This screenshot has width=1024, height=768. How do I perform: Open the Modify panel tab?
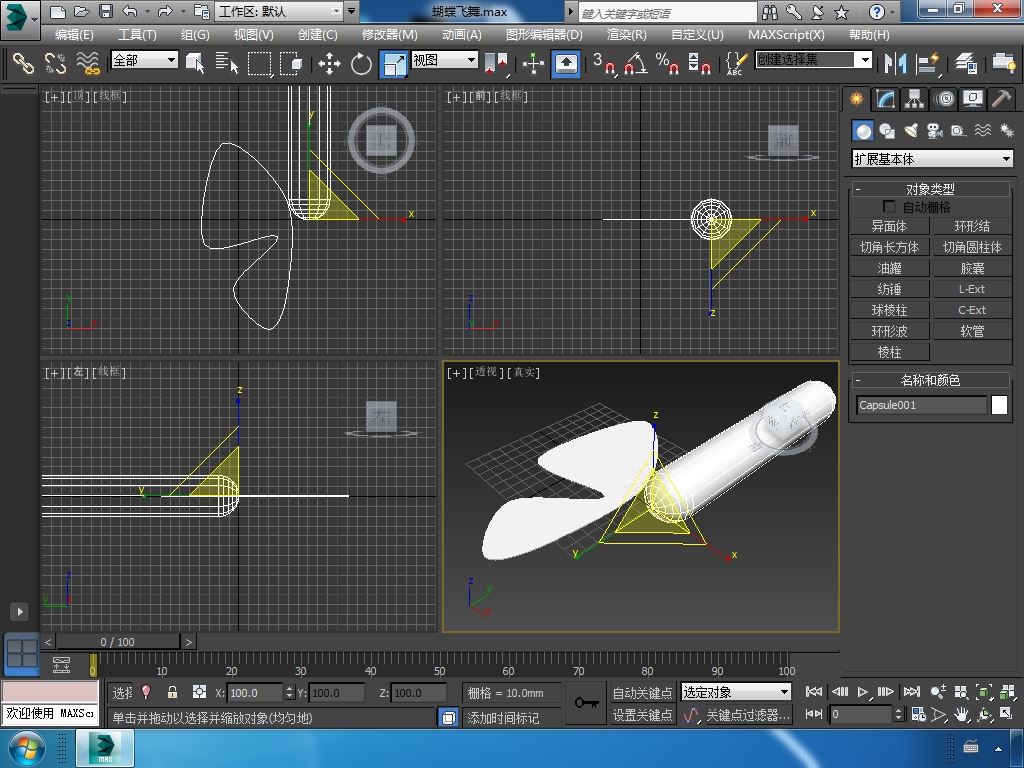tap(885, 99)
